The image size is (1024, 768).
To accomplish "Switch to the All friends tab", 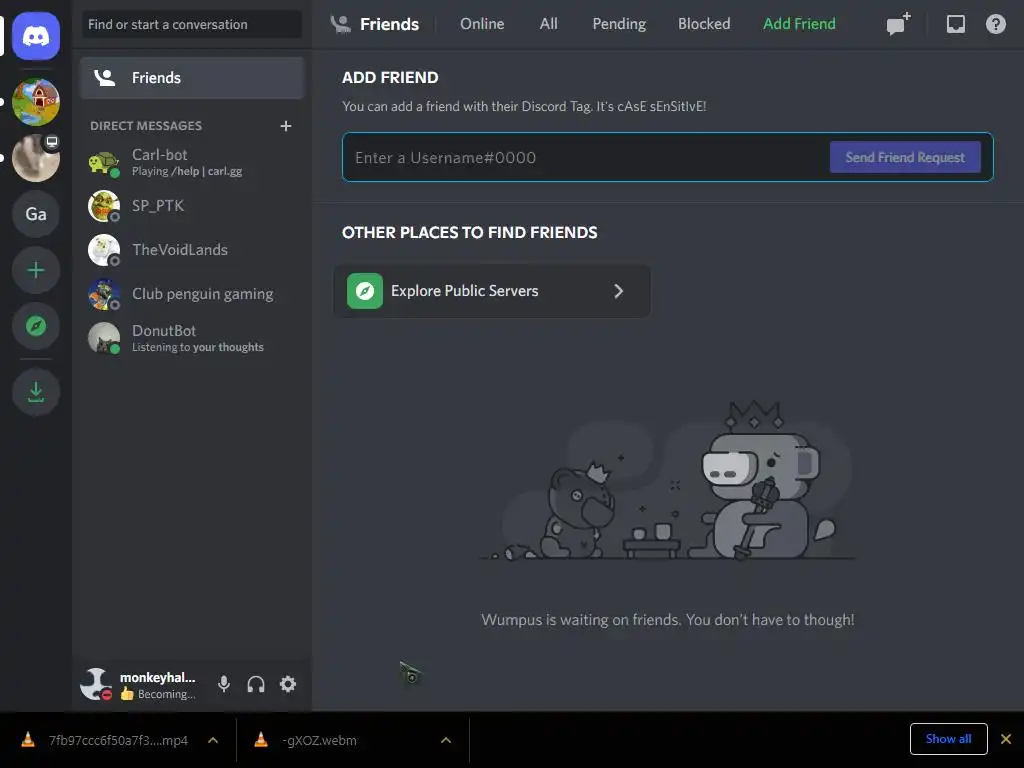I will 549,24.
